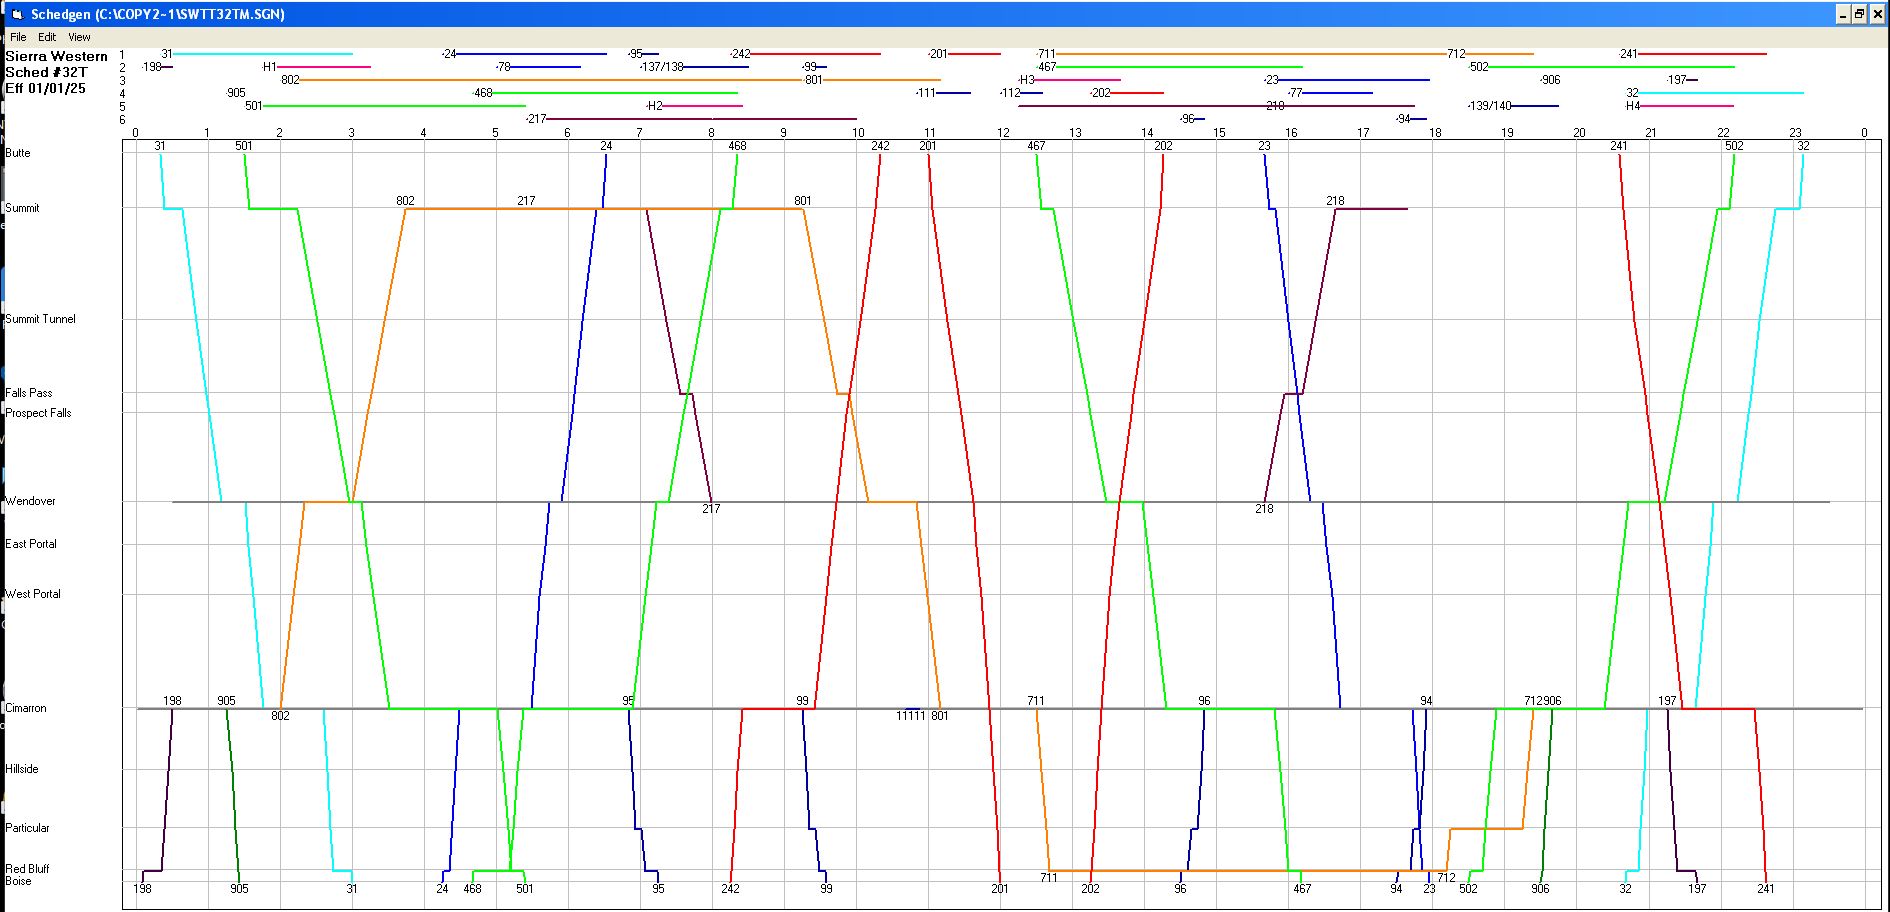
Task: Open the View menu
Action: point(79,37)
